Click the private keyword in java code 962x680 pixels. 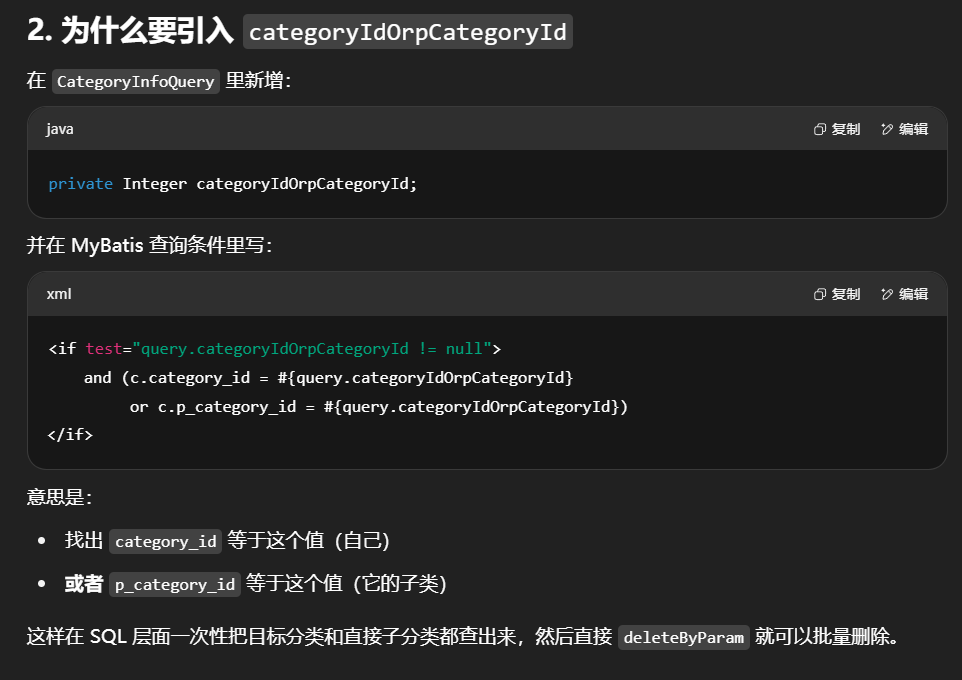click(x=80, y=184)
